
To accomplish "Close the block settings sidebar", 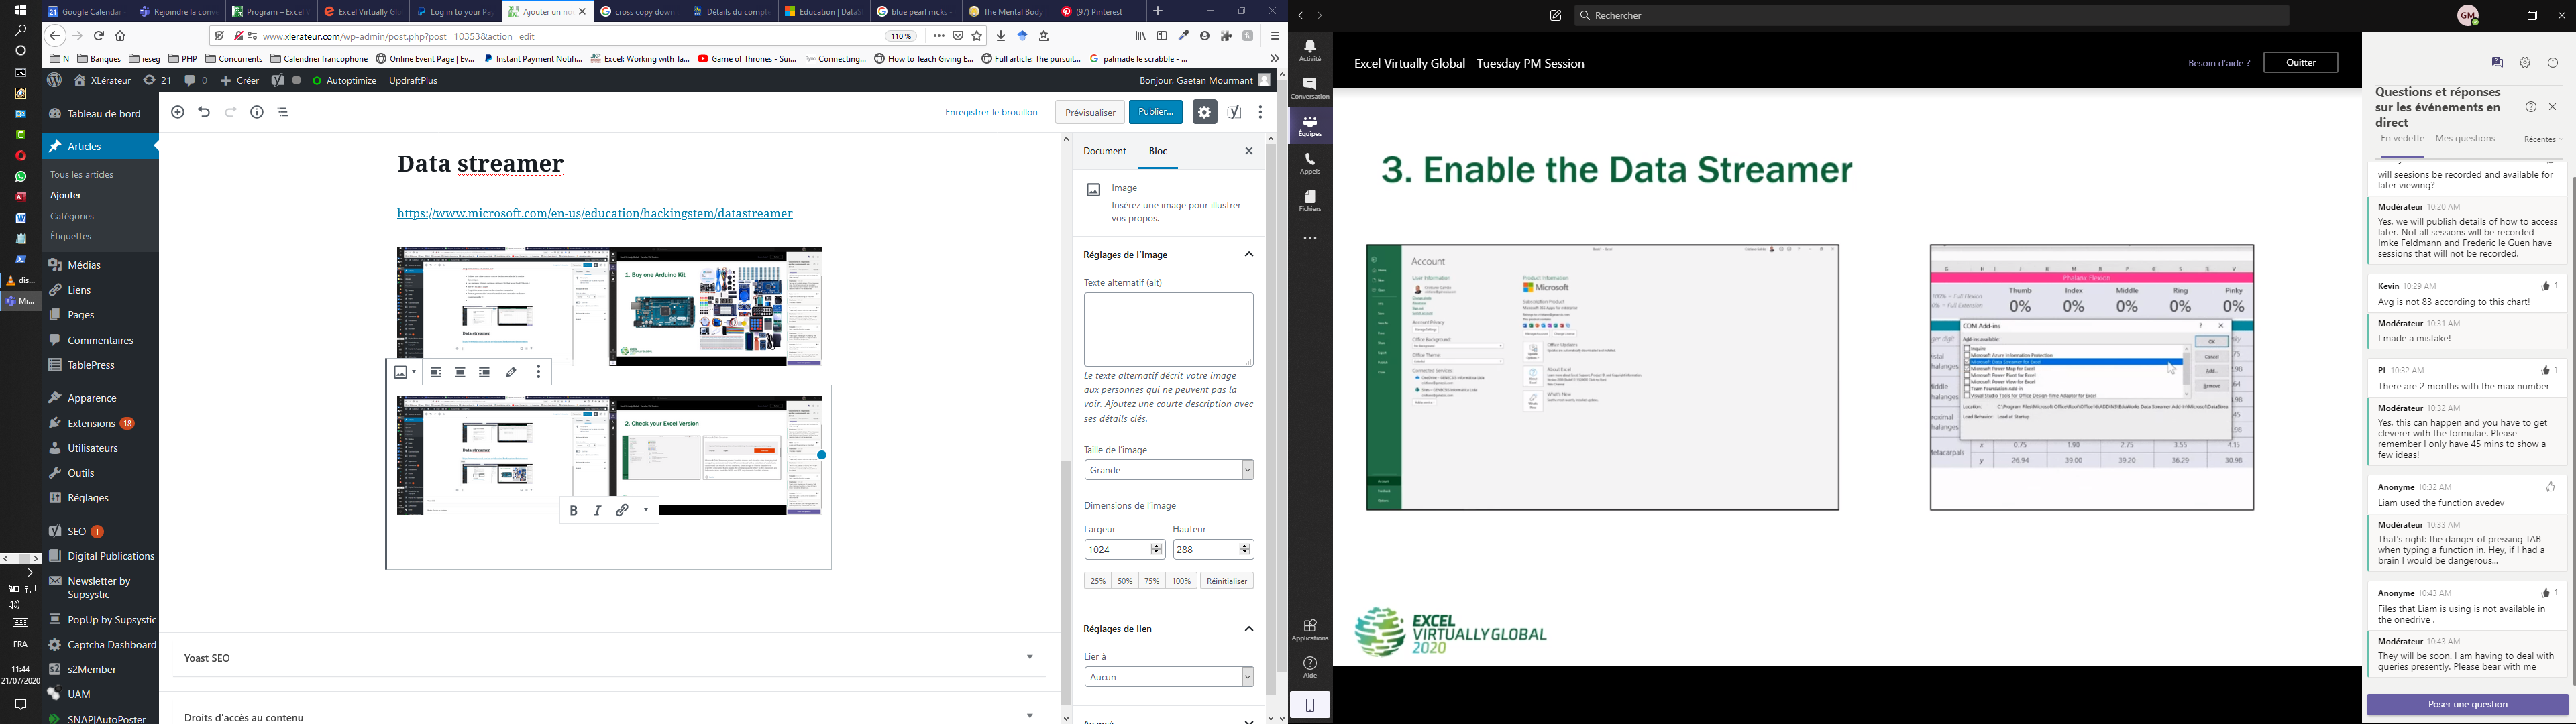I will pos(1249,152).
